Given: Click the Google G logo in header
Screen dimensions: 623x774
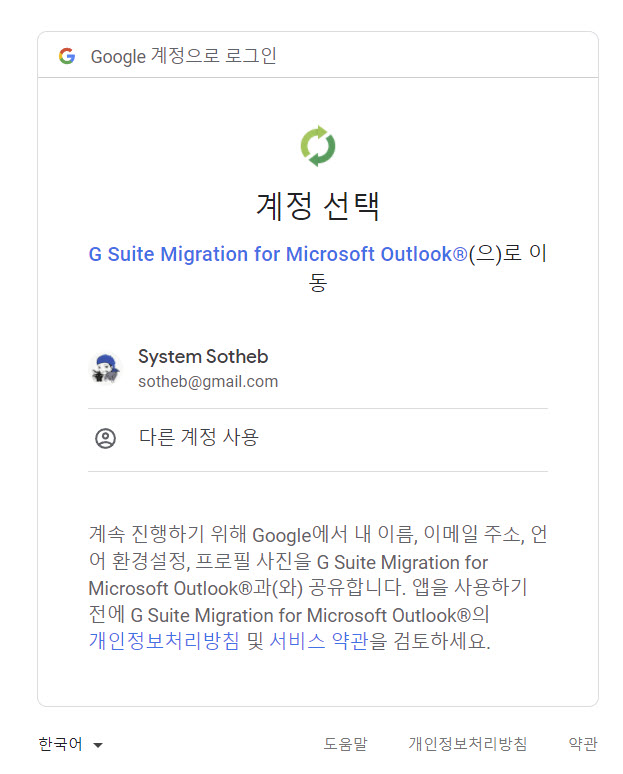Looking at the screenshot, I should coord(67,56).
